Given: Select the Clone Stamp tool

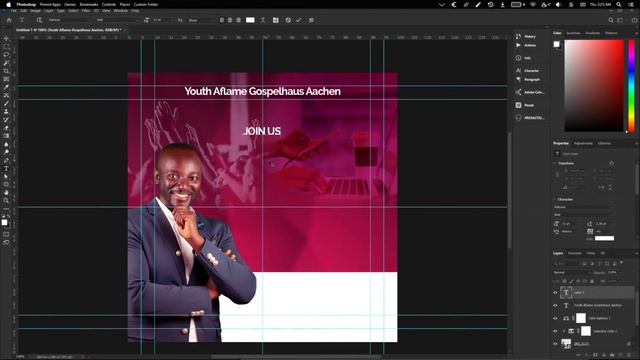Looking at the screenshot, I should (x=6, y=111).
